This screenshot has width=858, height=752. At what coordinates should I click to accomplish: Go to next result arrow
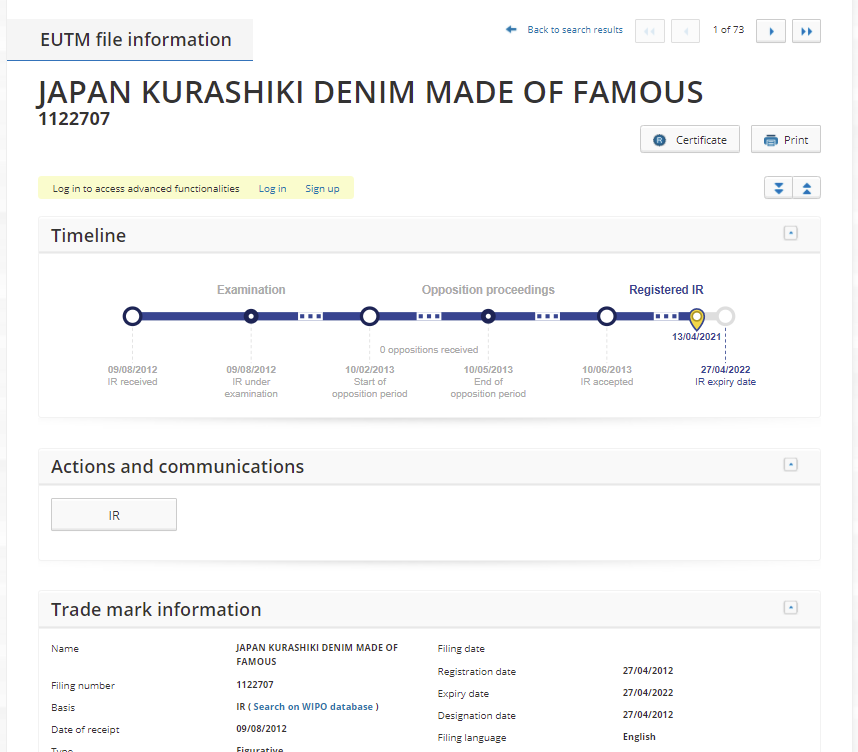(770, 31)
